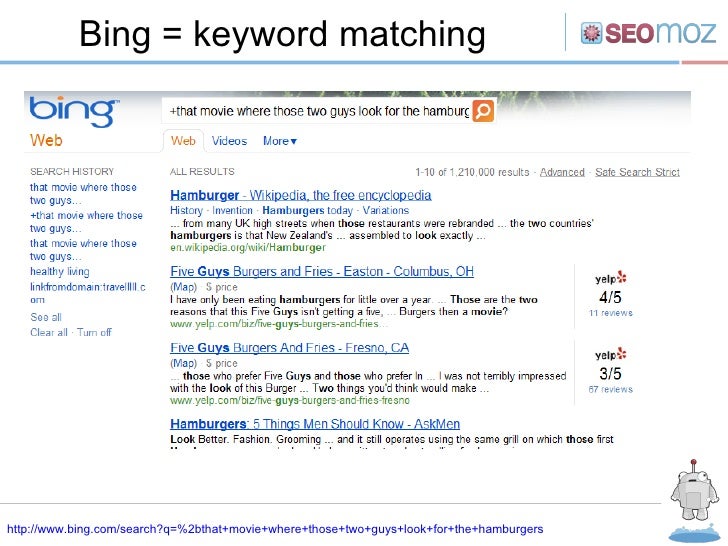
Task: Open the 11 reviews link
Action: click(610, 313)
